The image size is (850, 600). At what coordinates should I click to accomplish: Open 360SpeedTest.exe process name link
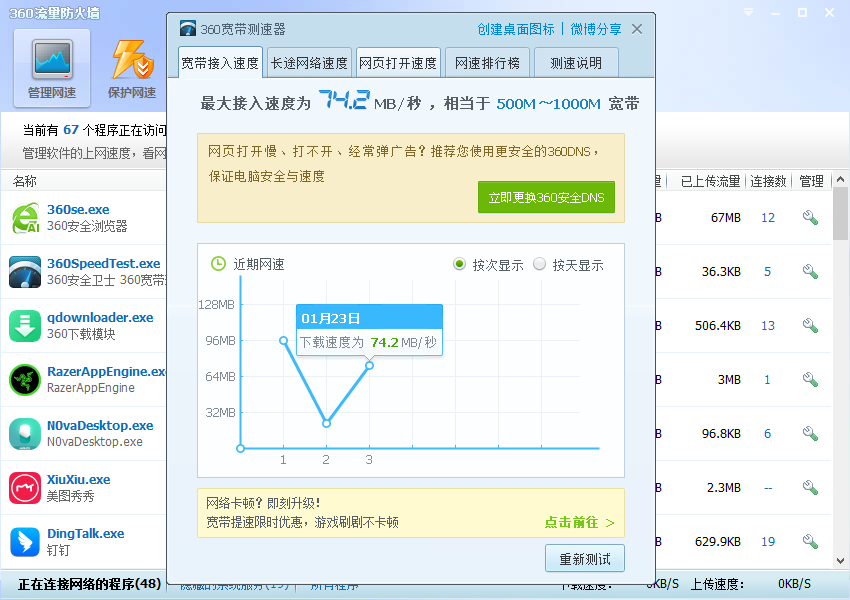(x=104, y=263)
